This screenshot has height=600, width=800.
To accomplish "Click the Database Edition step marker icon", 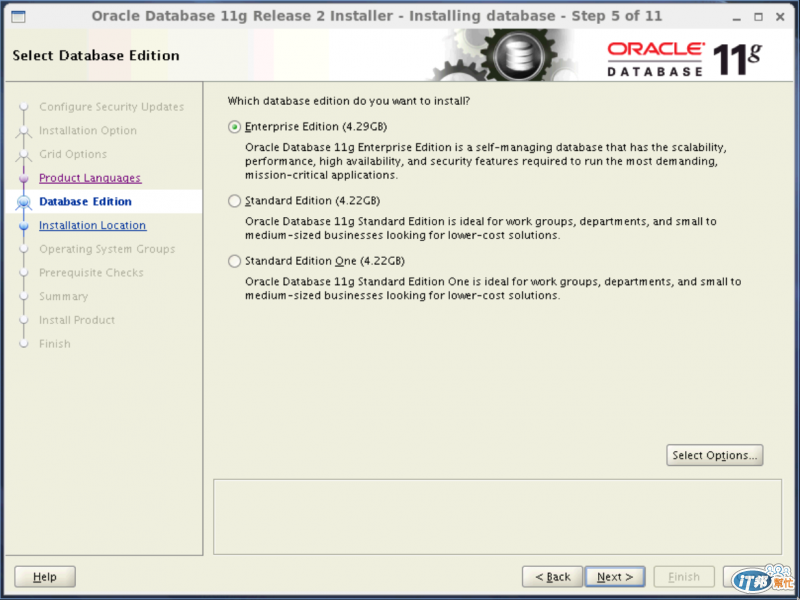I will pyautogui.click(x=23, y=202).
